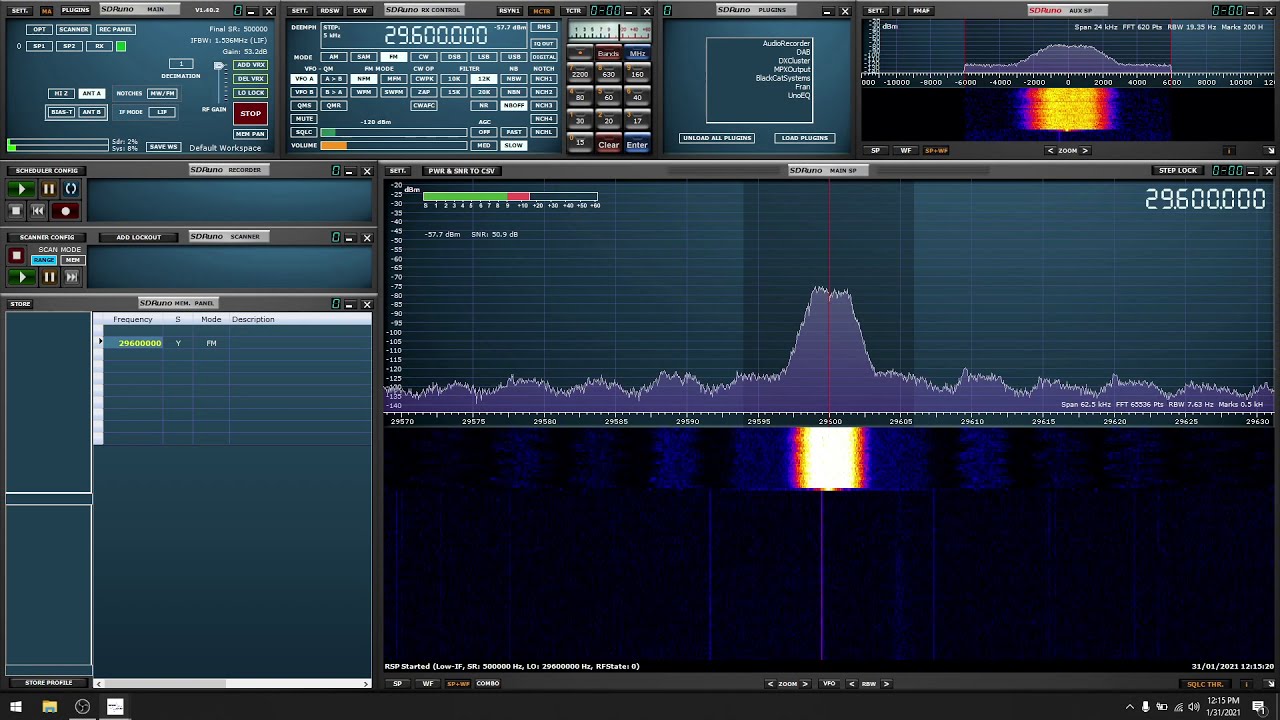Open the volume icon in system tray
The height and width of the screenshot is (720, 1280).
[1193, 707]
